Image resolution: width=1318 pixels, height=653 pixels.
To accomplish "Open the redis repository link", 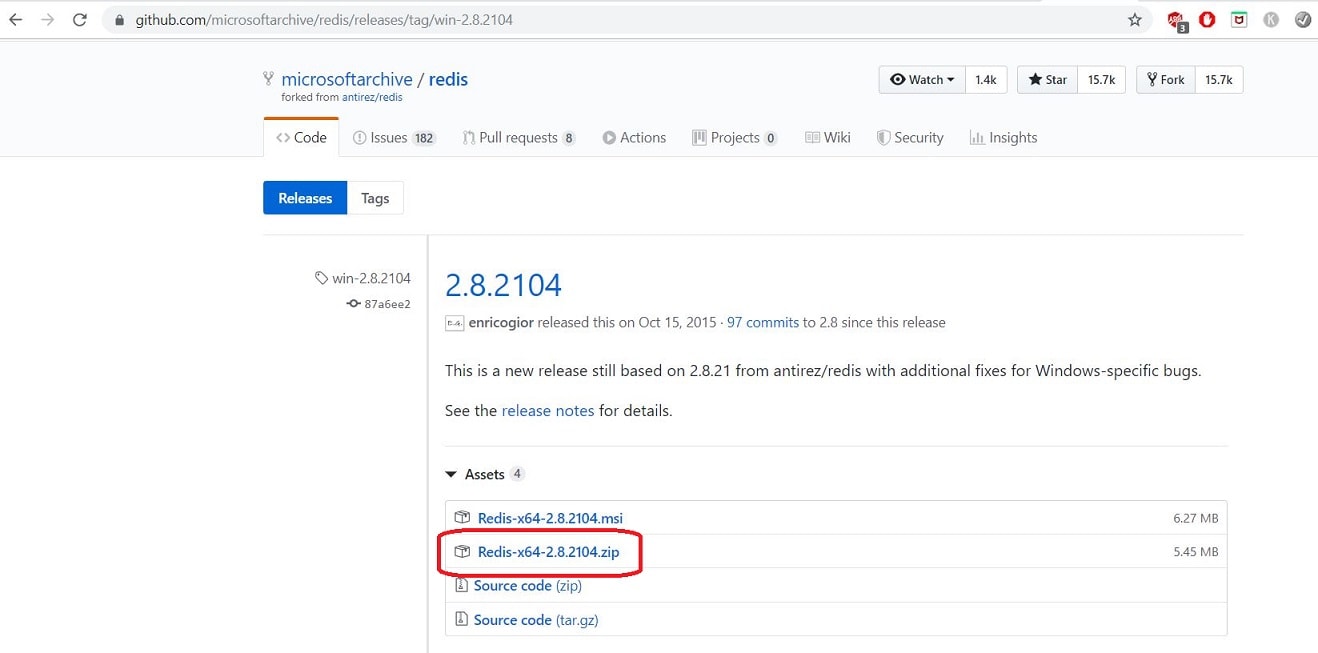I will pos(448,79).
